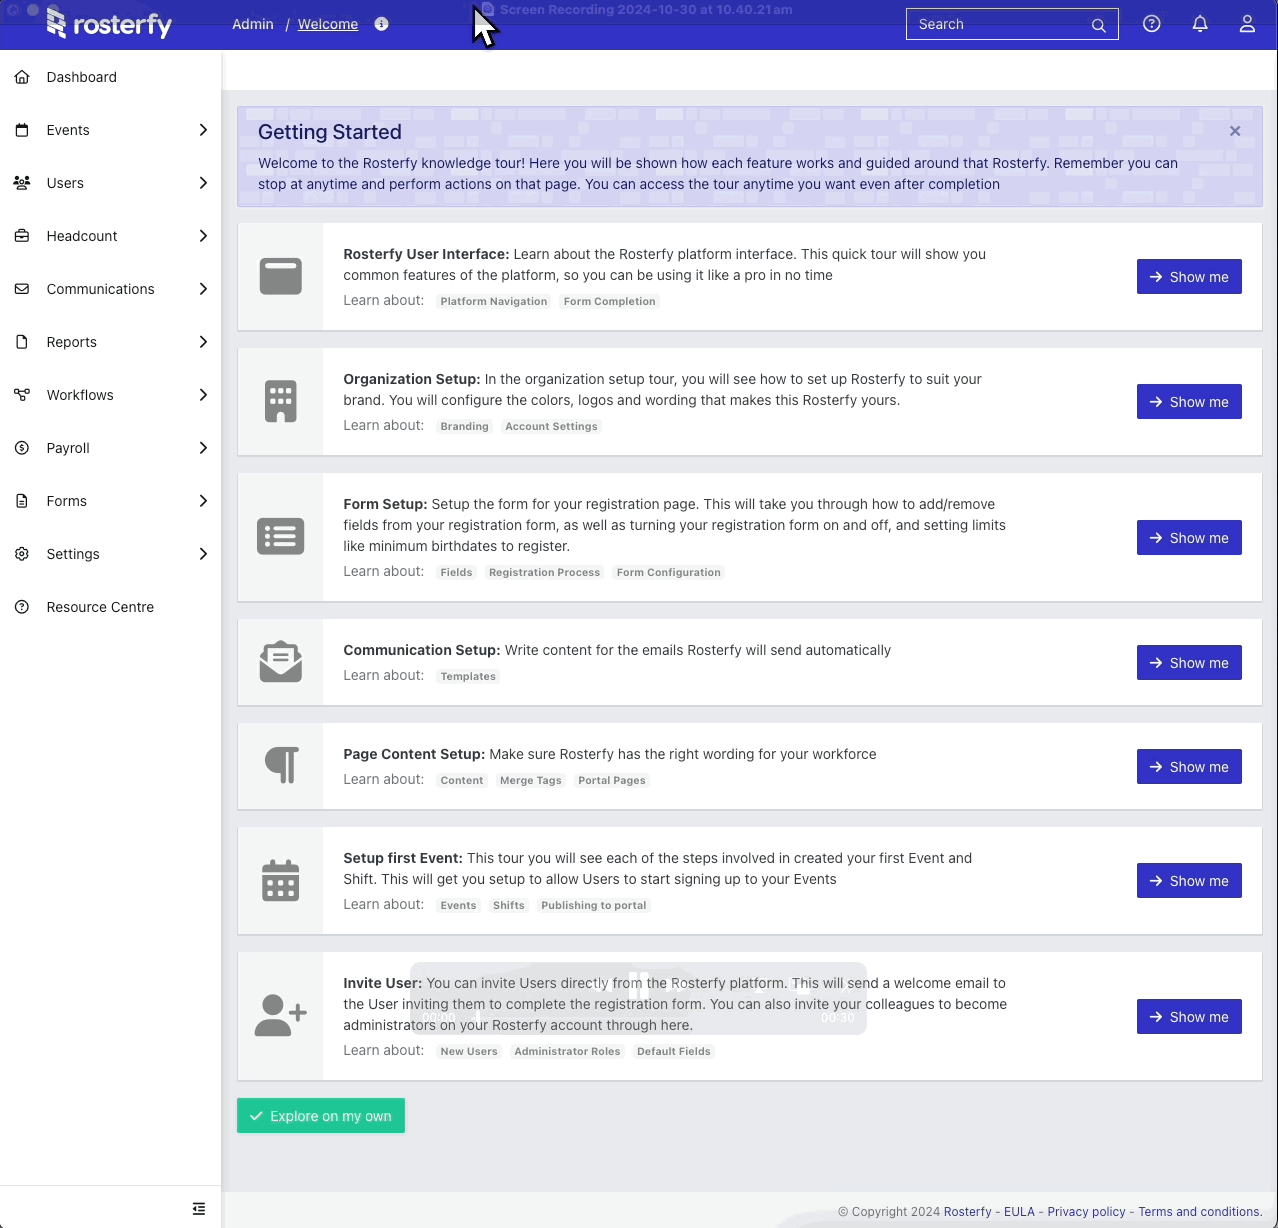Expand the Headcount submenu chevron
This screenshot has width=1278, height=1228.
tap(203, 236)
